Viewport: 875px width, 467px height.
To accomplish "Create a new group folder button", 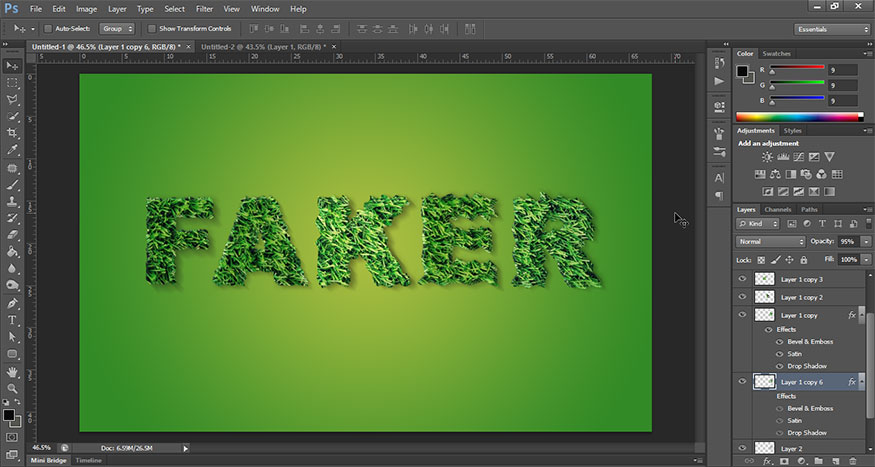I will (x=818, y=461).
